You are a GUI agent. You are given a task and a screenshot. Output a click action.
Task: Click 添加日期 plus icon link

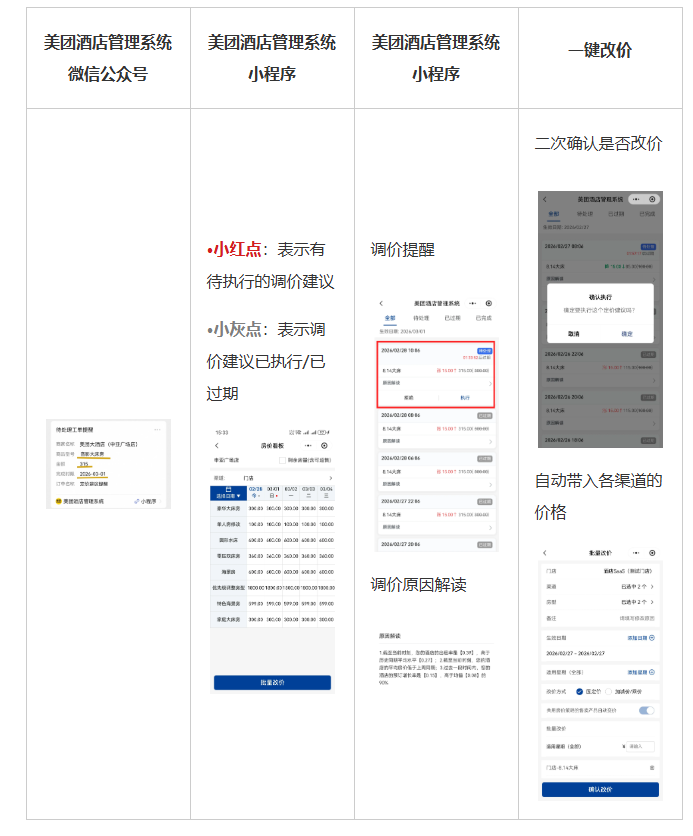pos(641,638)
